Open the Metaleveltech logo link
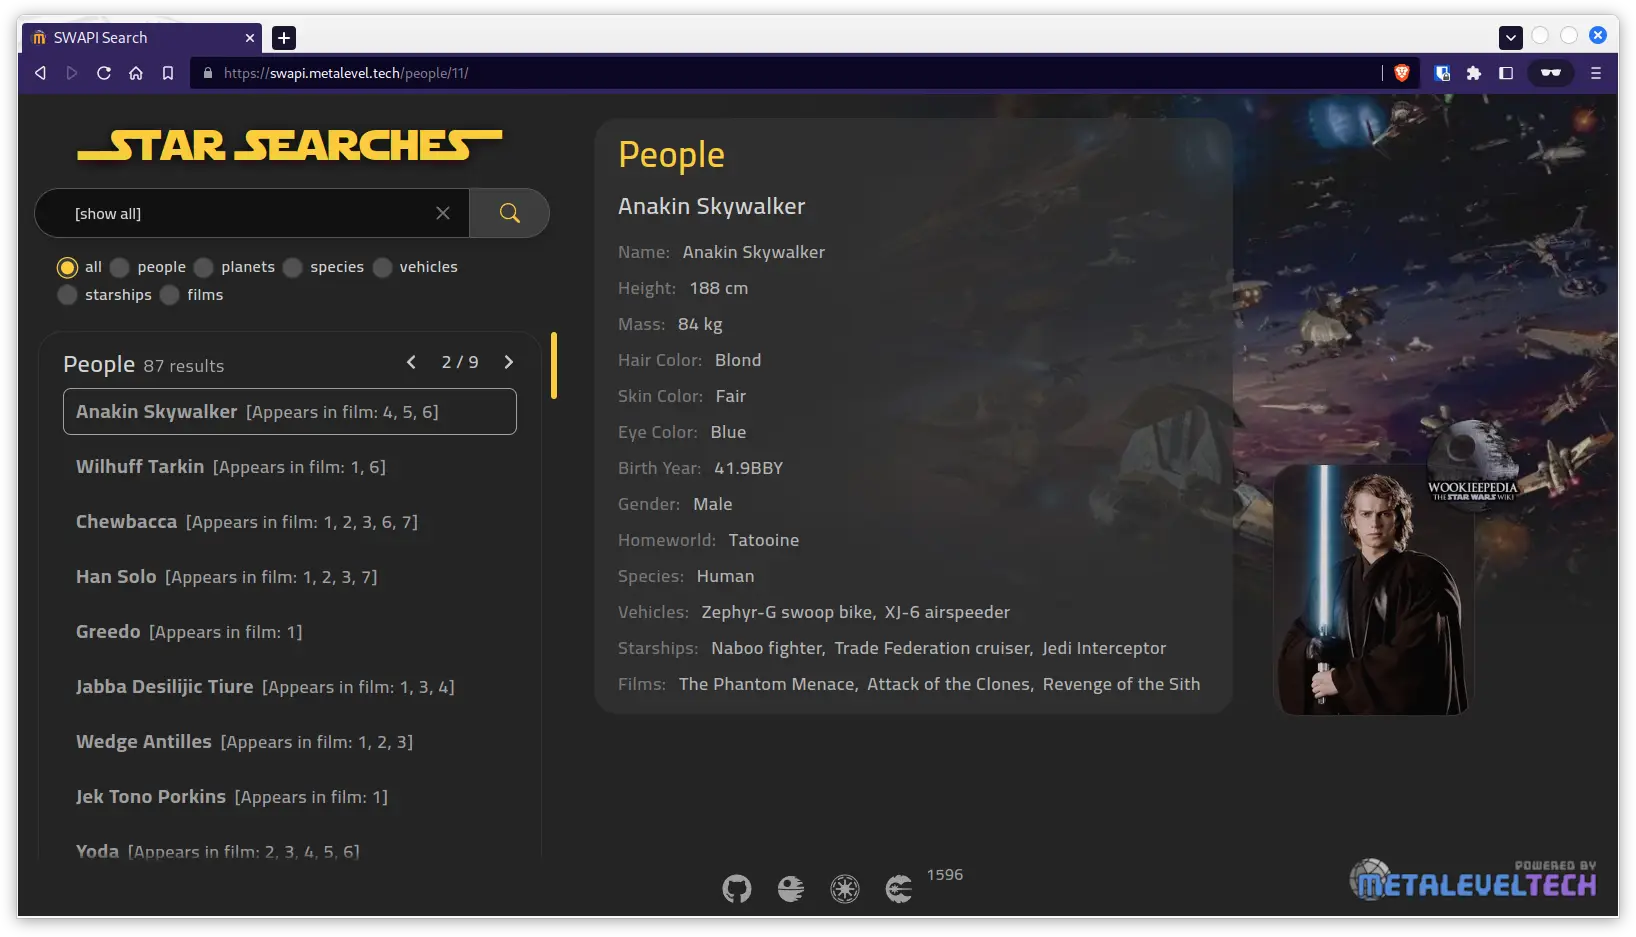The width and height of the screenshot is (1636, 937). pyautogui.click(x=1473, y=880)
